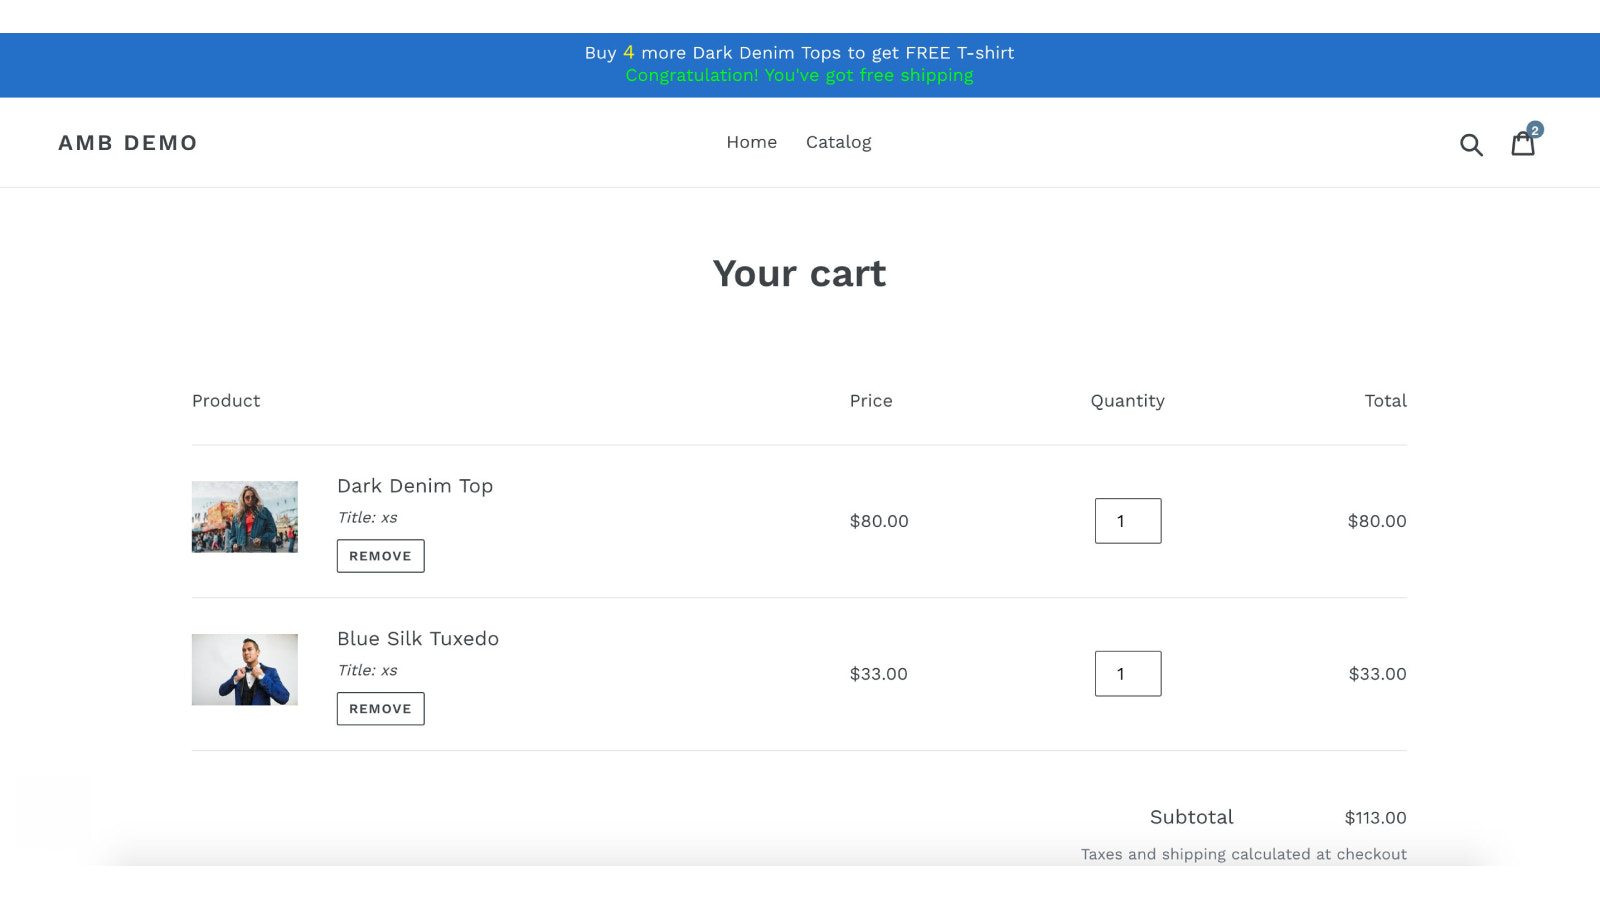Click the taxes and shipping note
This screenshot has width=1600, height=900.
click(1243, 854)
